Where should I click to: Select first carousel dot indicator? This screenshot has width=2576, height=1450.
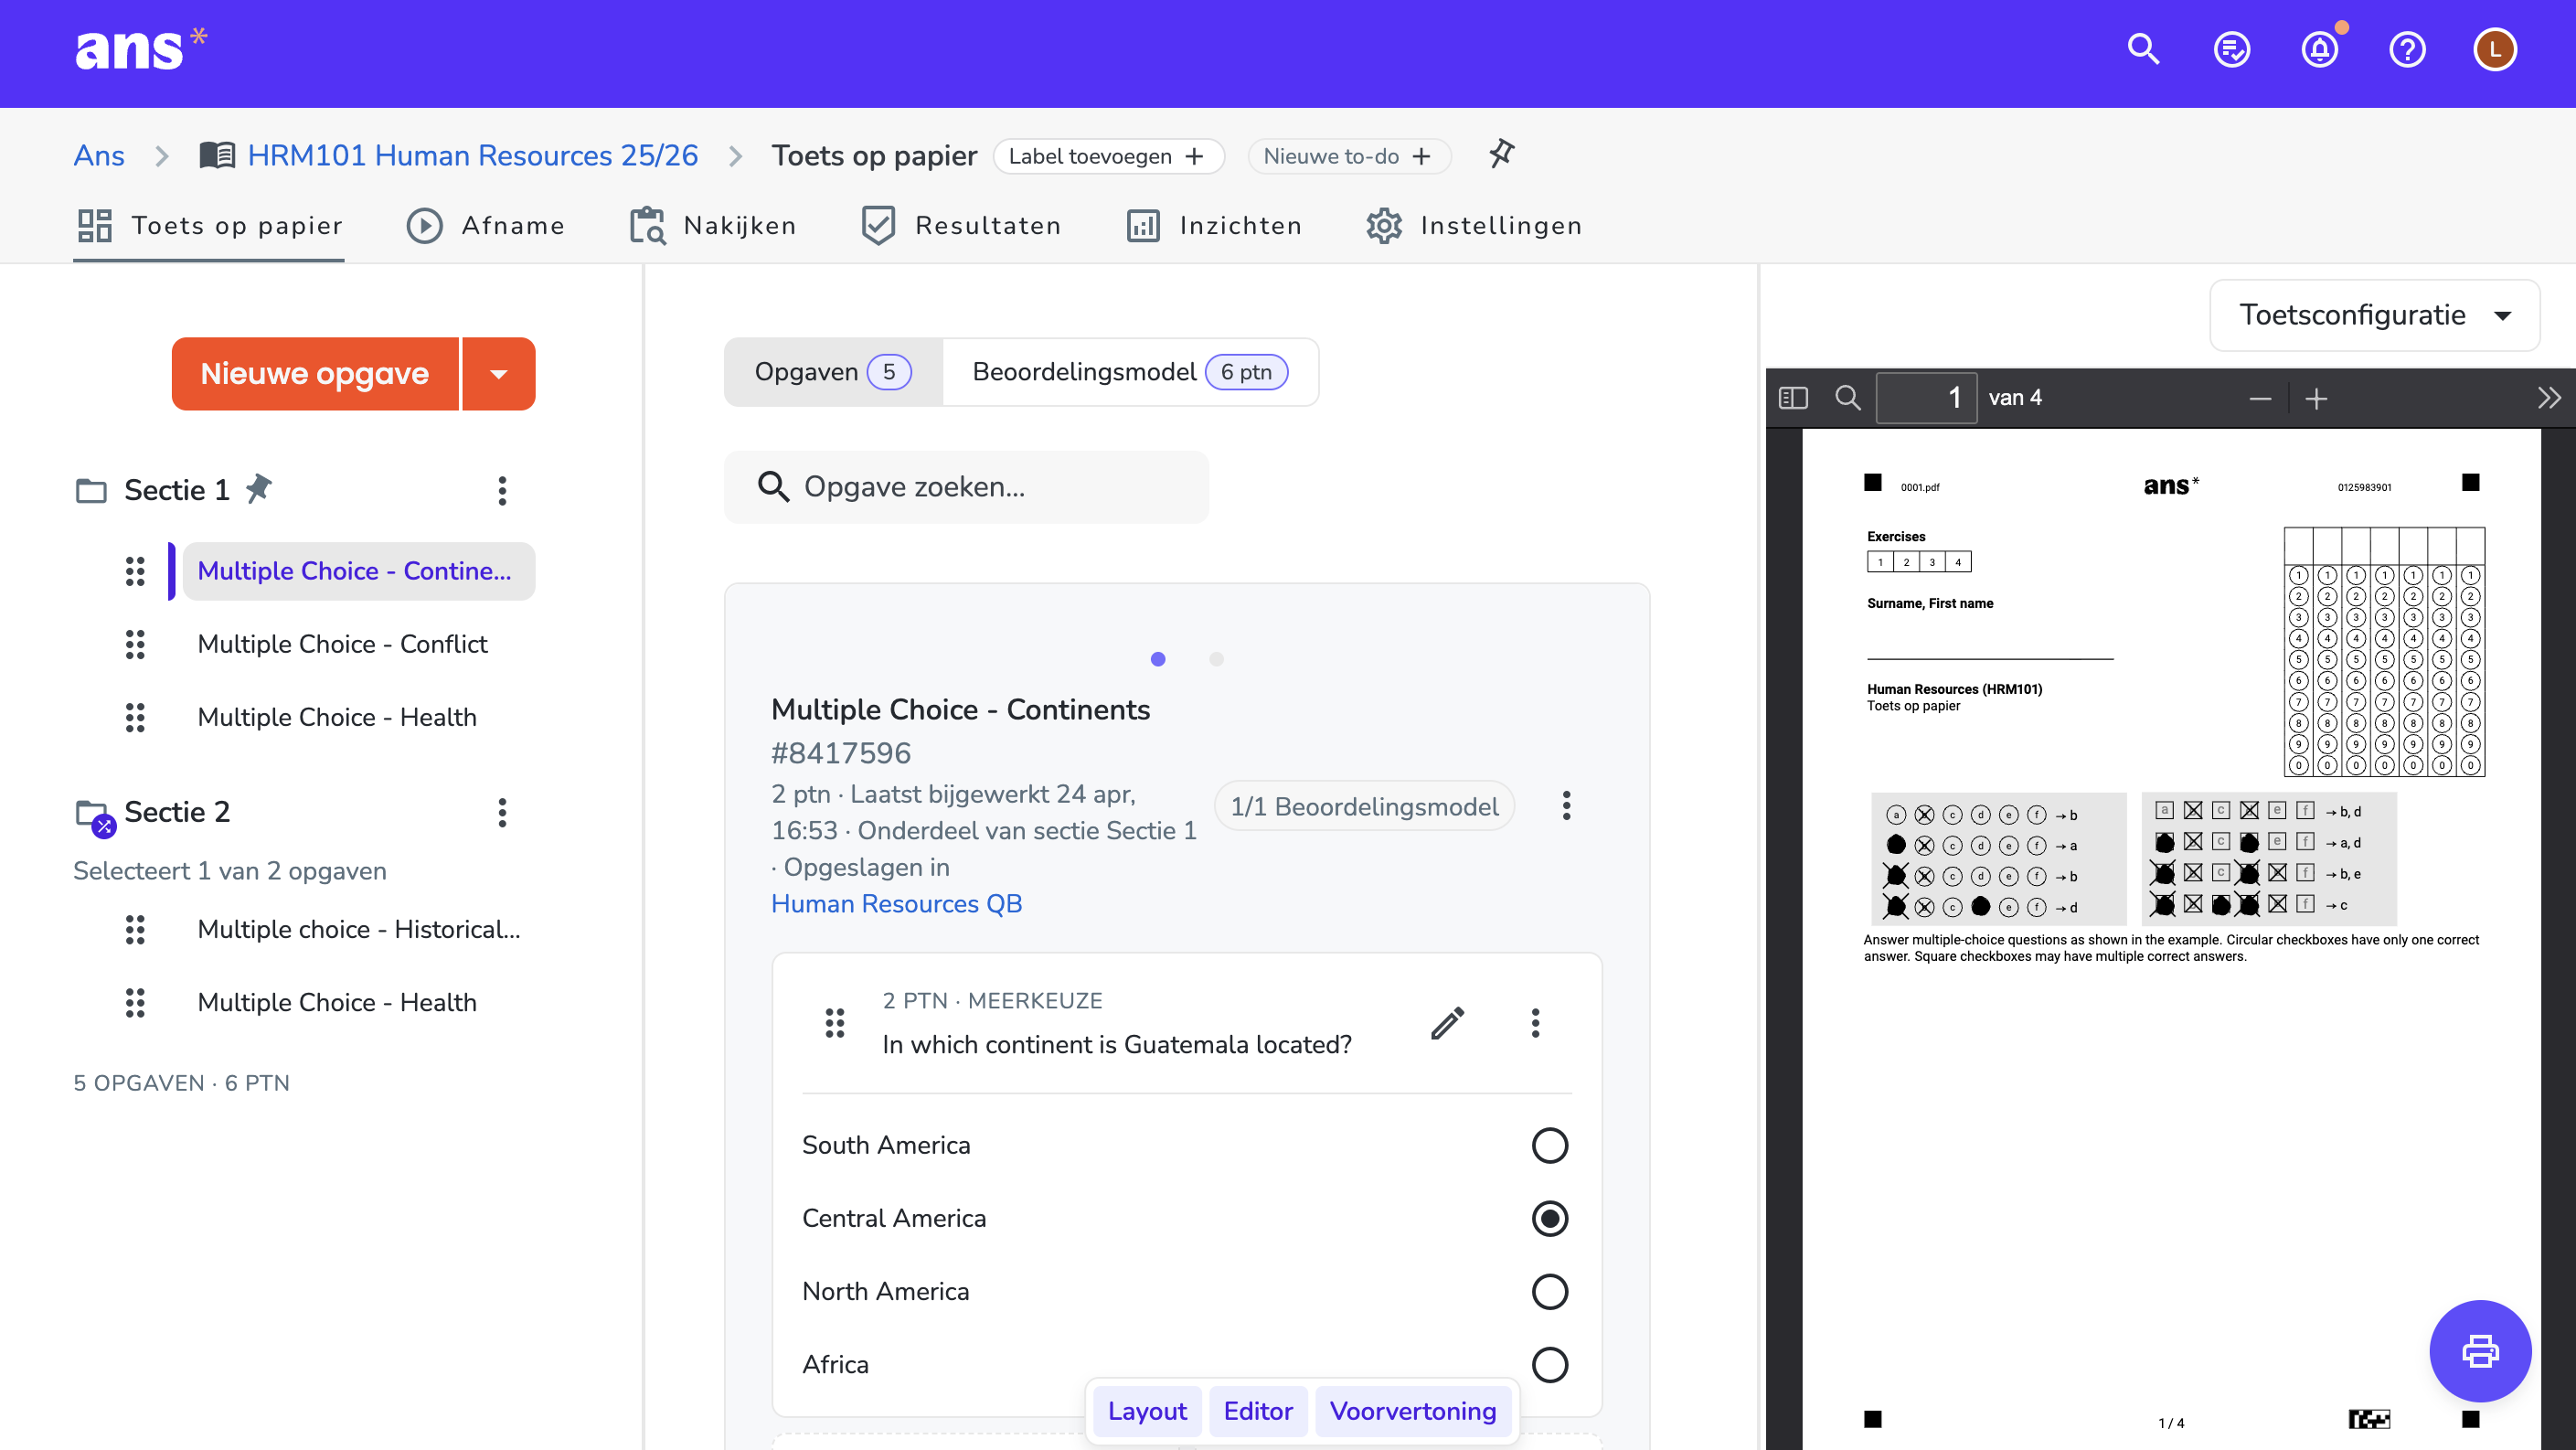click(1158, 659)
